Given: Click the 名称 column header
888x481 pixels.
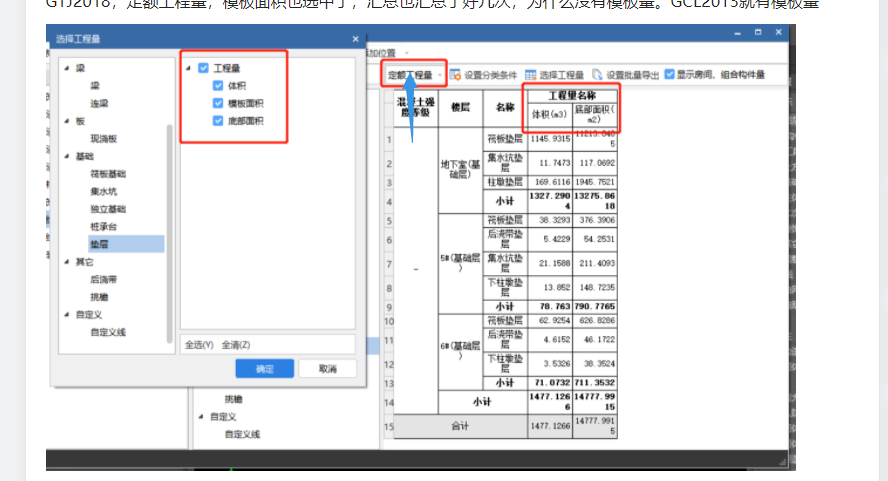Looking at the screenshot, I should pos(505,108).
